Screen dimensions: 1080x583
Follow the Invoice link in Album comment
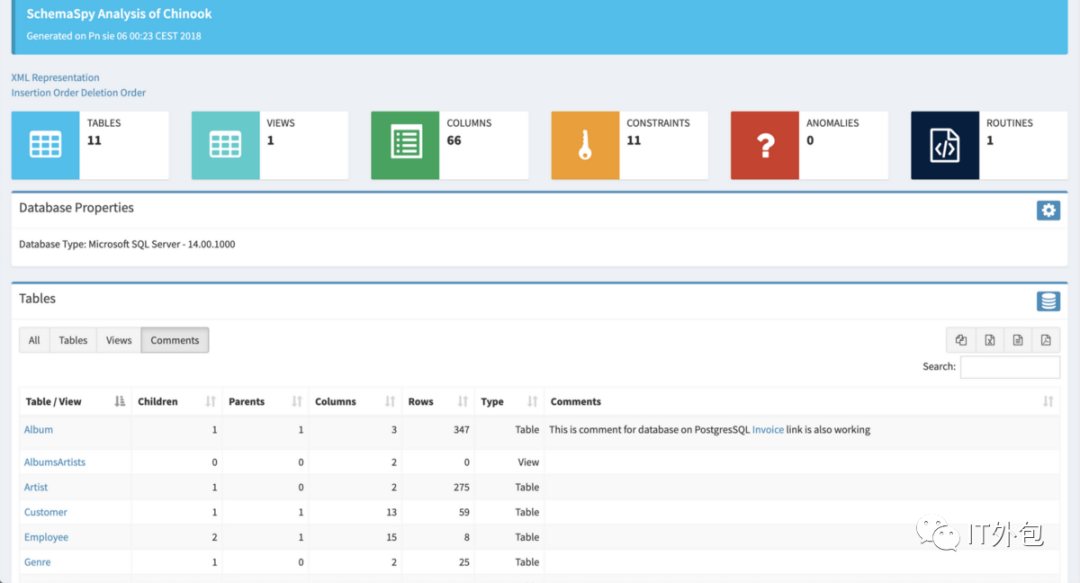pyautogui.click(x=768, y=429)
